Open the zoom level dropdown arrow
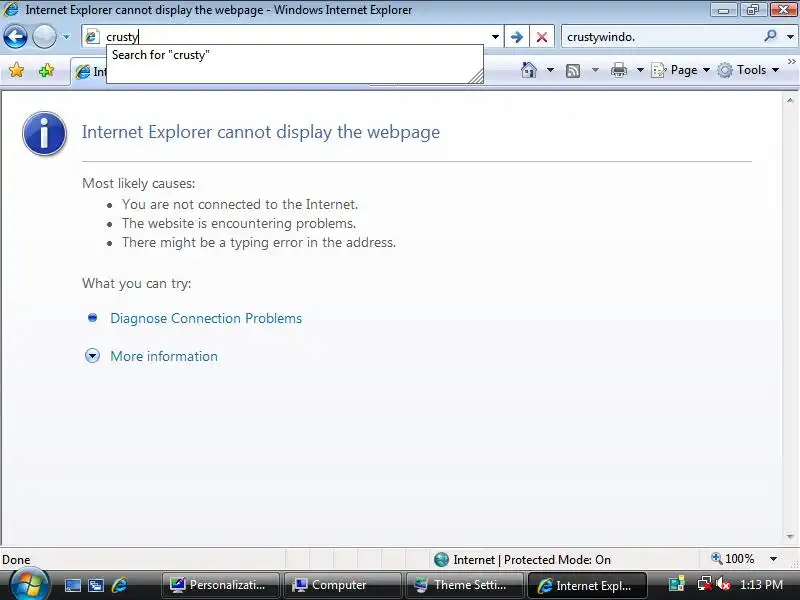The height and width of the screenshot is (600, 800). [773, 559]
